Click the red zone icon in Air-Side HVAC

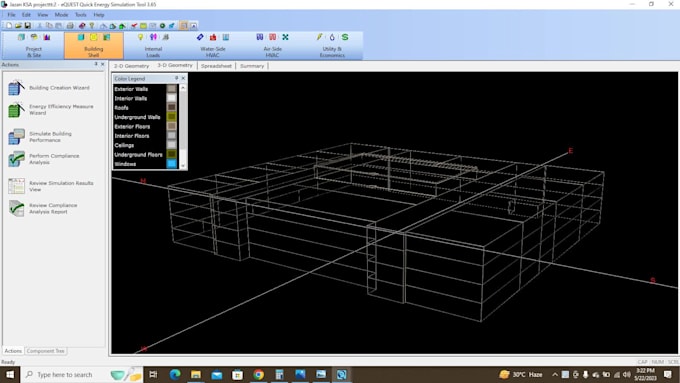click(272, 37)
